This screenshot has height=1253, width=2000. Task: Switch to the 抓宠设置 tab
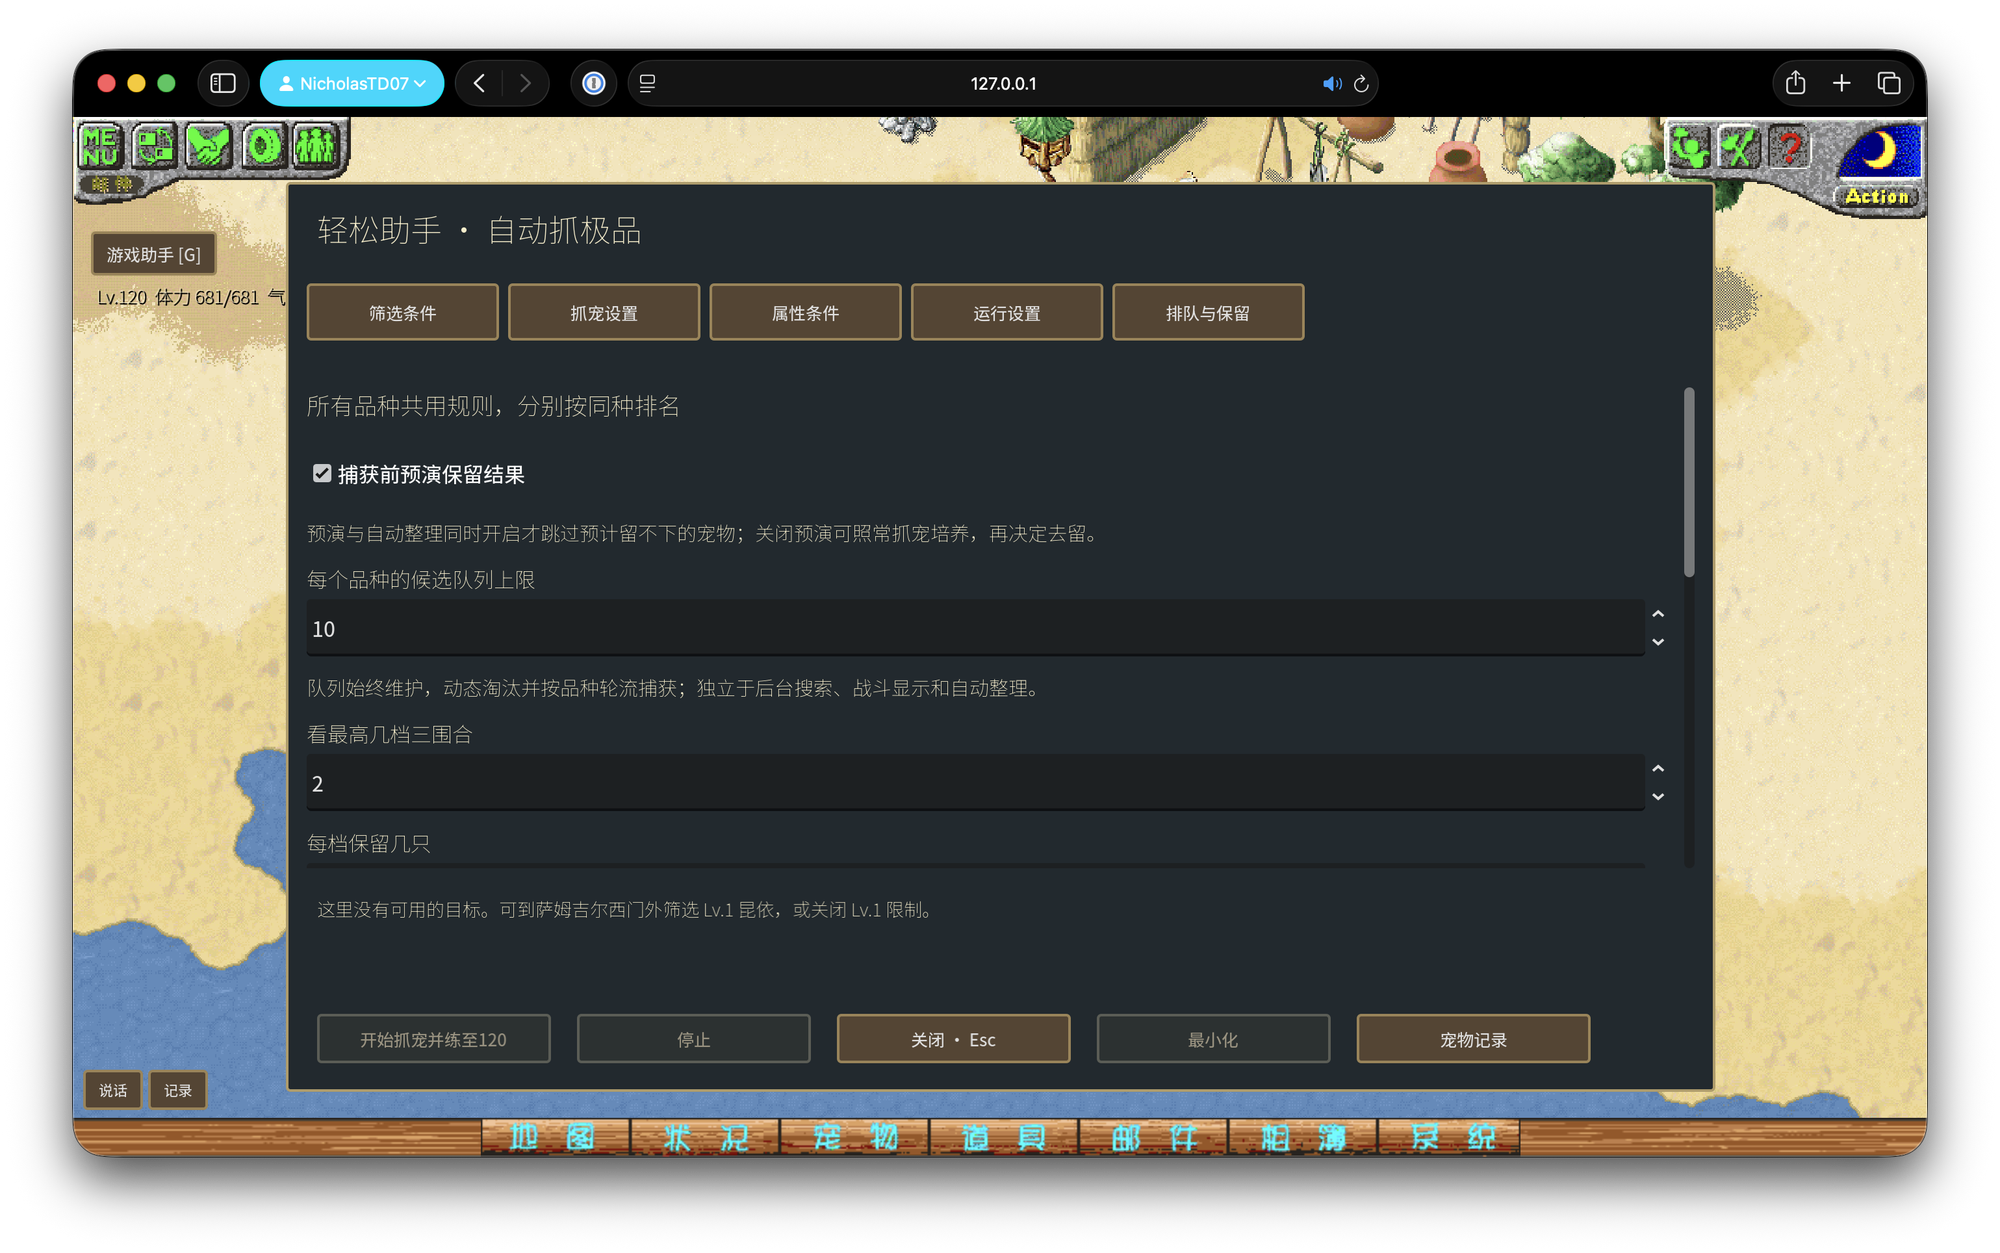604,312
